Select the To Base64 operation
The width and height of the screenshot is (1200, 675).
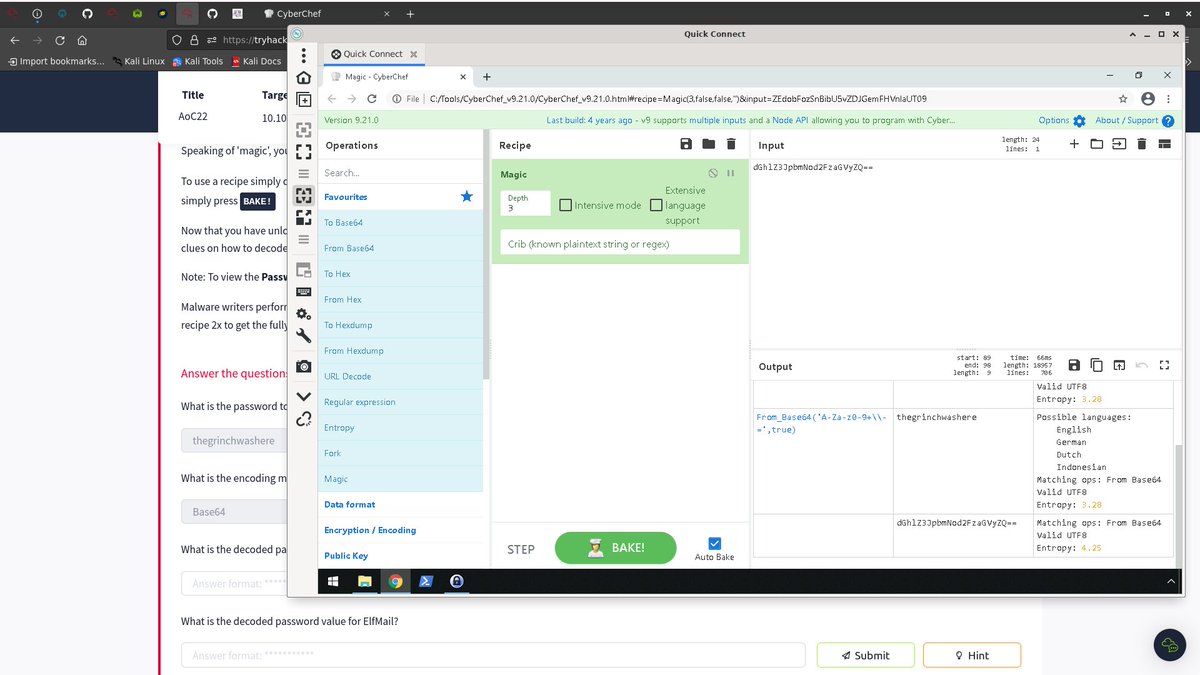click(x=400, y=222)
